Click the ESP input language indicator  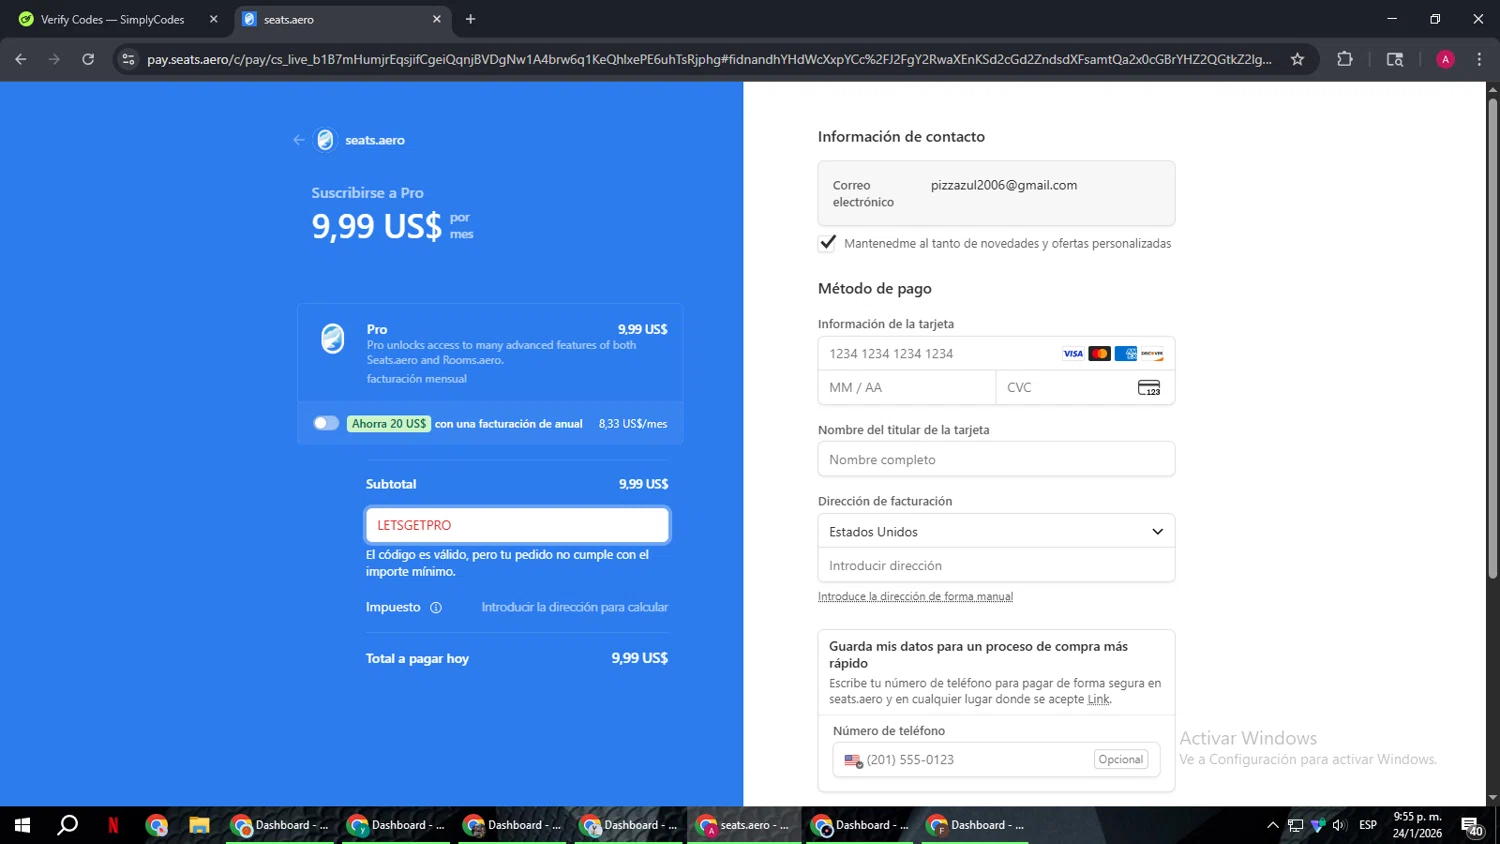click(x=1368, y=825)
